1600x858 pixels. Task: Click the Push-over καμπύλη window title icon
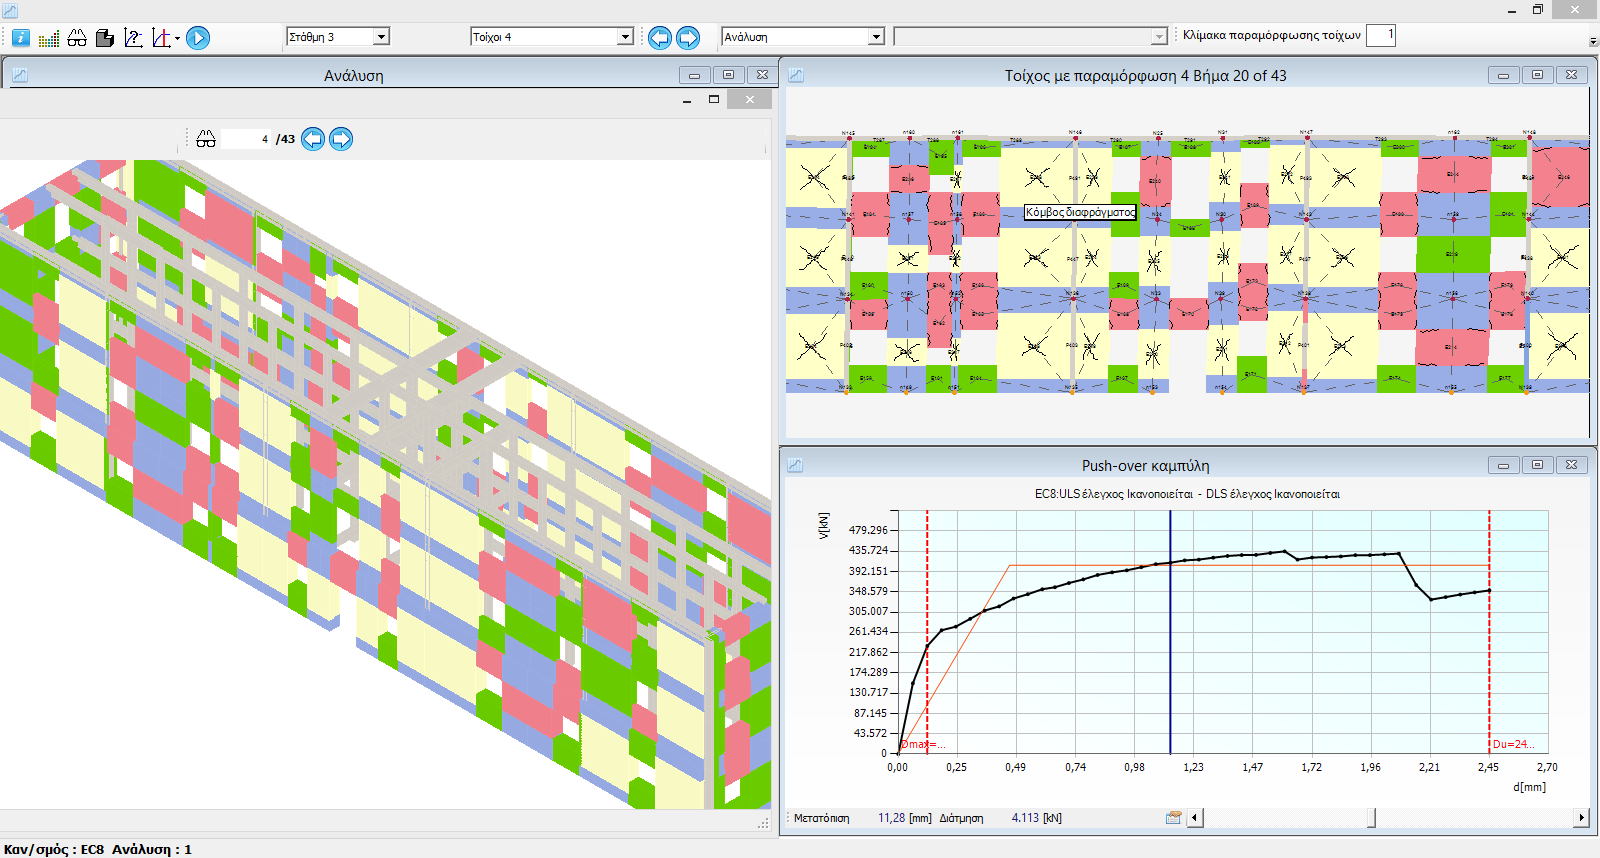[796, 465]
